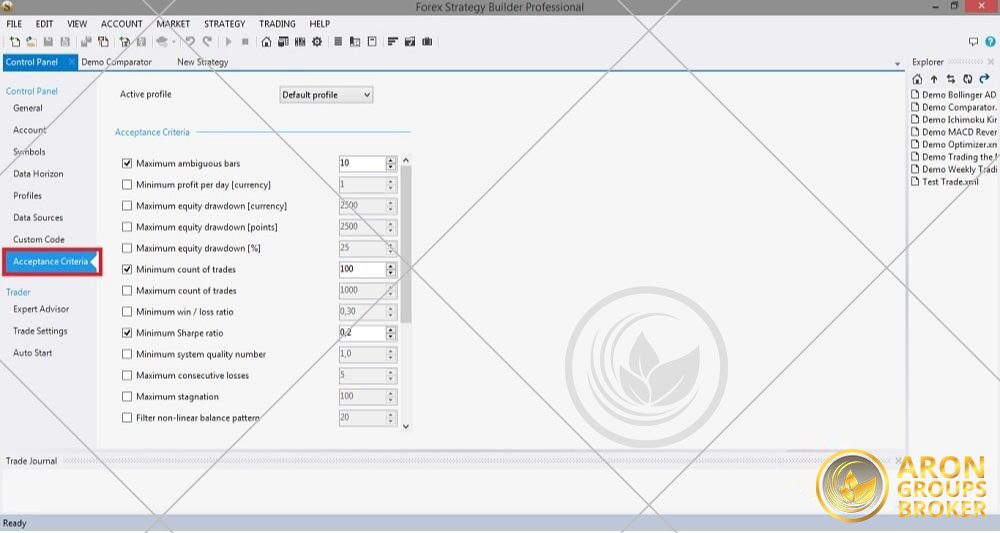Enable Maximum stagnation checkbox
Image resolution: width=1000 pixels, height=533 pixels.
(x=127, y=397)
